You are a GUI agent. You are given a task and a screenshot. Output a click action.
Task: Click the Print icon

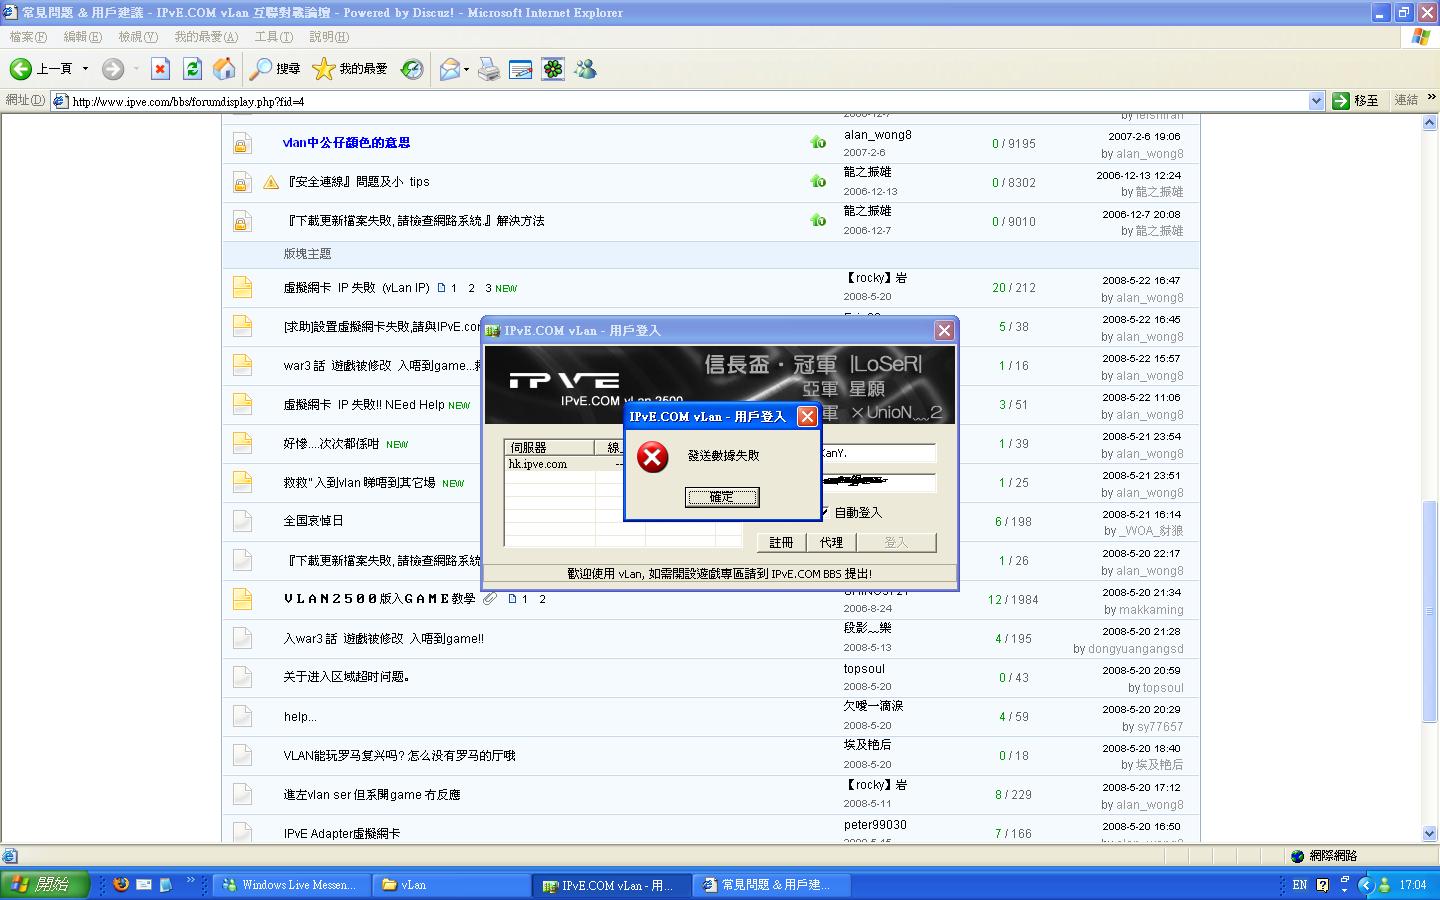(x=488, y=69)
